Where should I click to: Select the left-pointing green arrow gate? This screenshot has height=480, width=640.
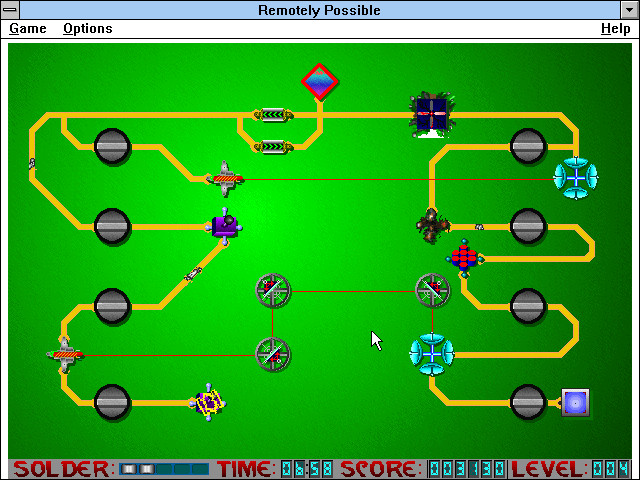pos(273,115)
